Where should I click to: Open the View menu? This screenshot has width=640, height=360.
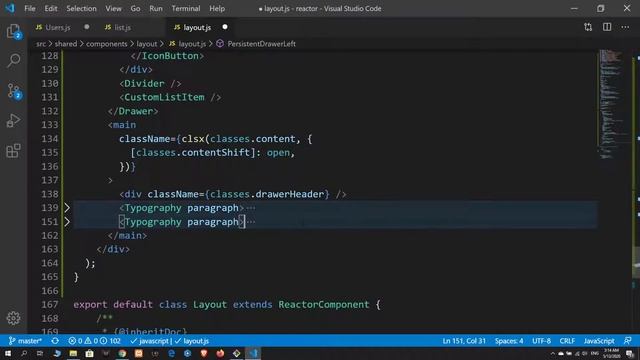[x=113, y=8]
